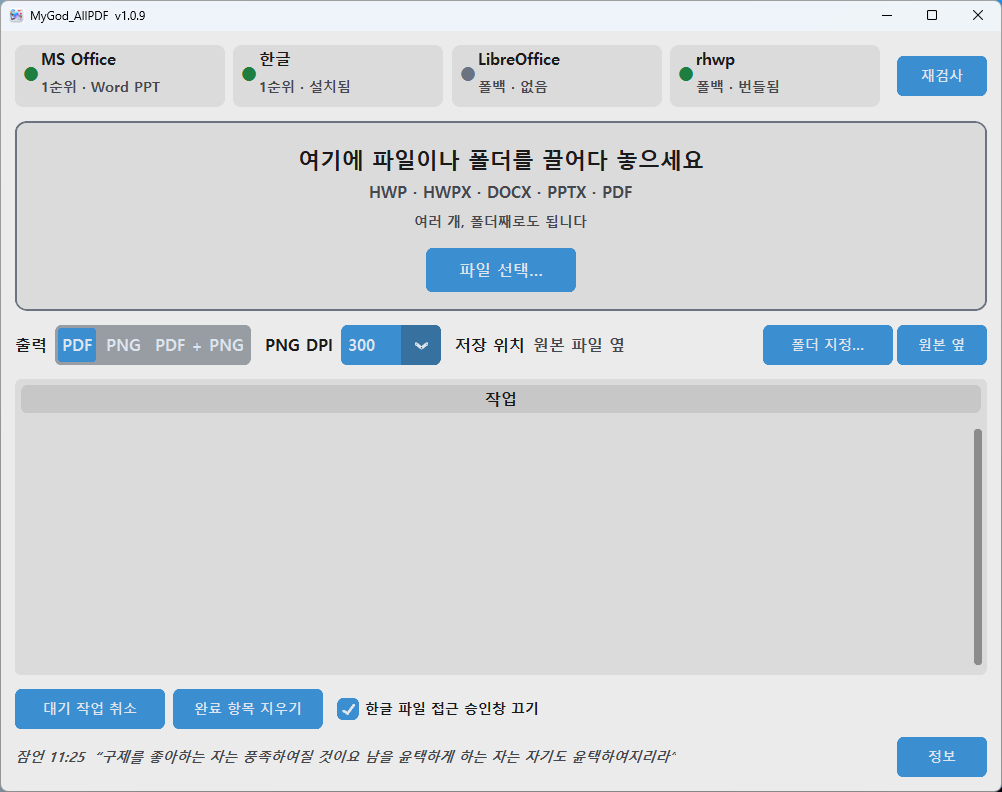Click the green status dot for 한글
This screenshot has width=1002, height=792.
(x=249, y=74)
